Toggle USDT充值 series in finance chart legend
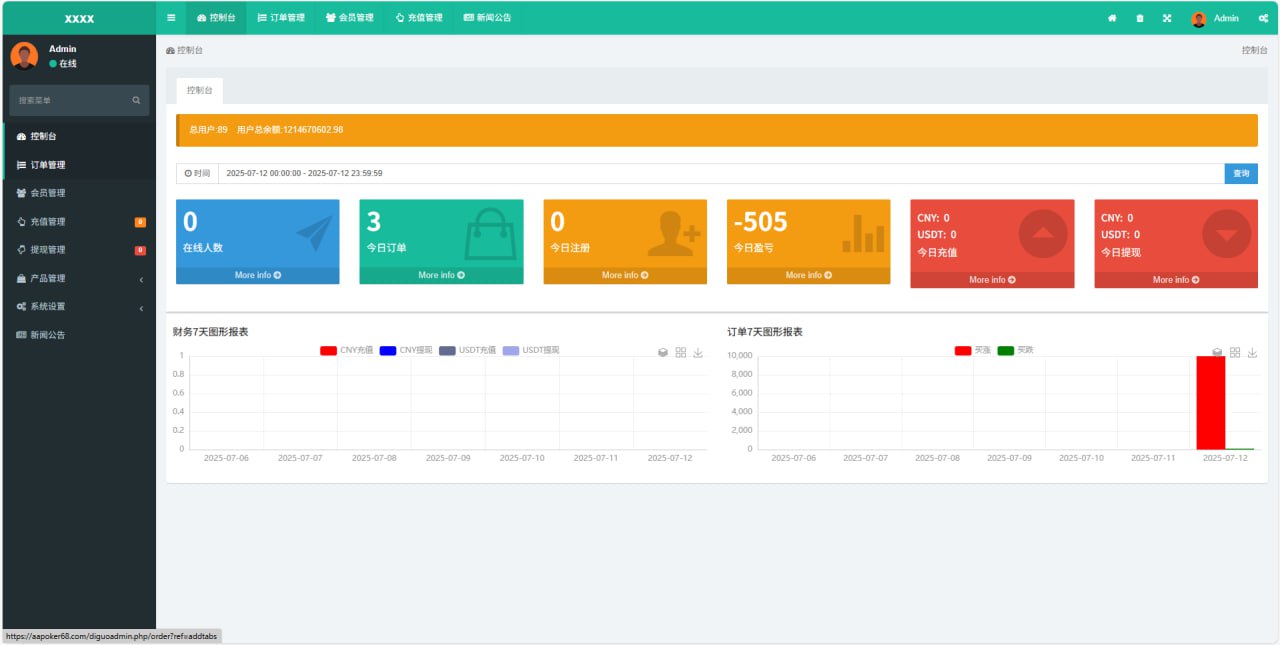 467,350
